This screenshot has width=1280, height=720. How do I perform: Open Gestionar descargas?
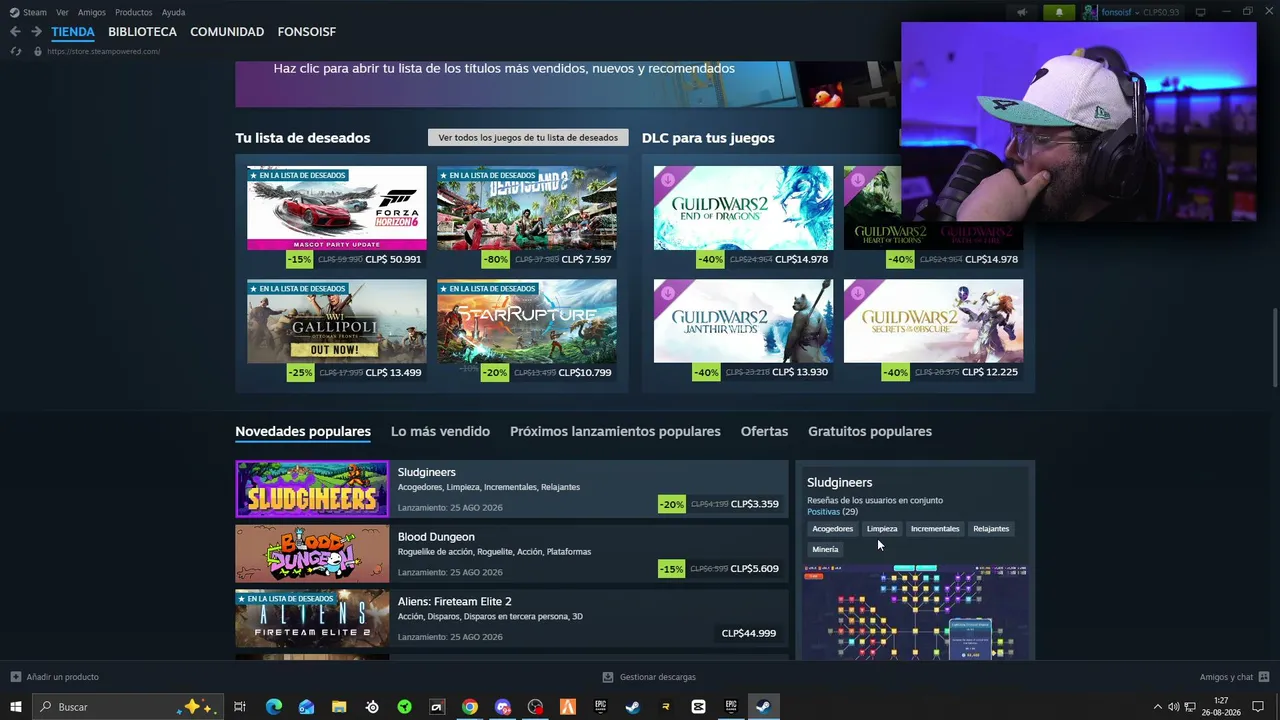coord(658,677)
